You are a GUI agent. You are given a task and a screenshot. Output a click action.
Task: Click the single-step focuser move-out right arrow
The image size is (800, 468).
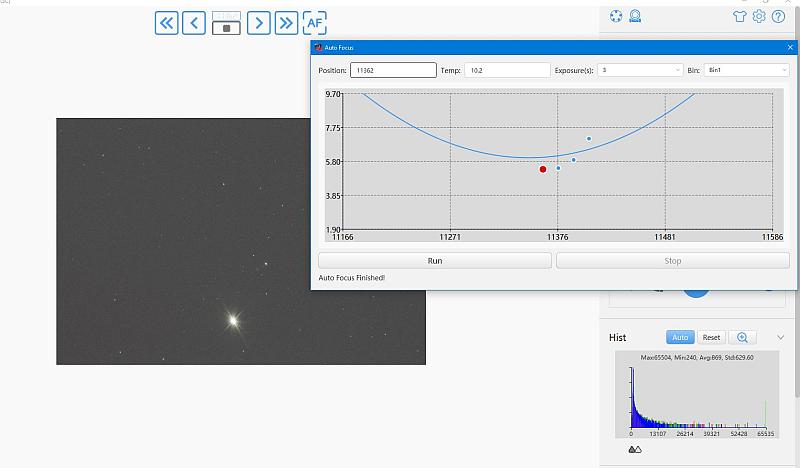(x=259, y=23)
